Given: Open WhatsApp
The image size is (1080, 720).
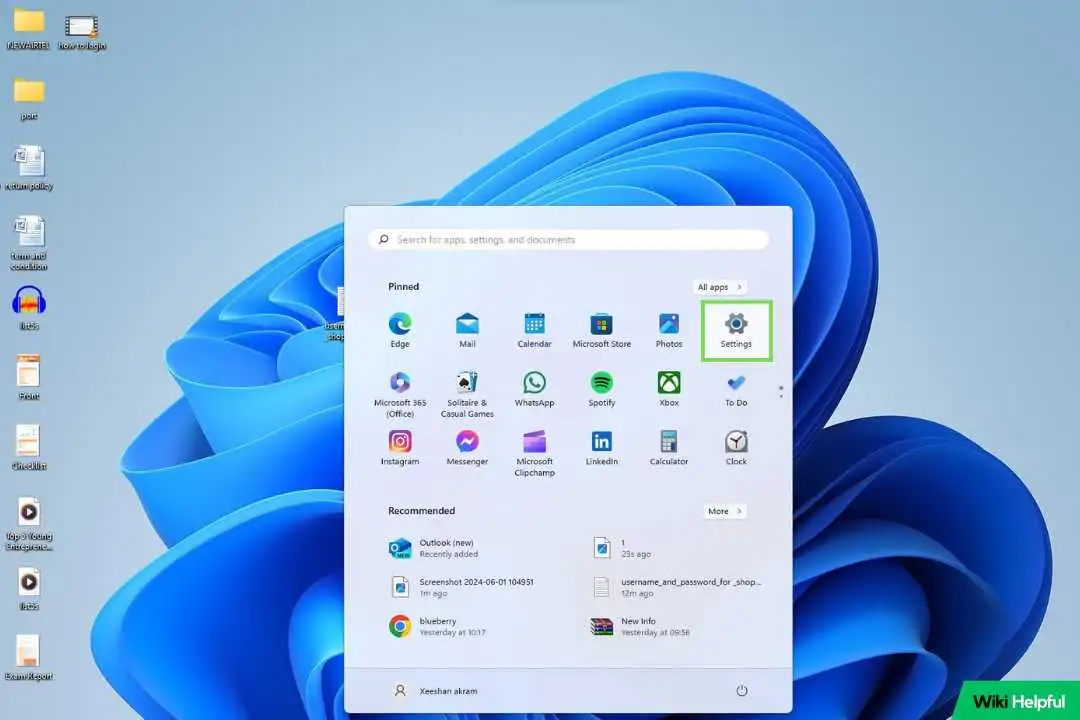Looking at the screenshot, I should [x=534, y=389].
